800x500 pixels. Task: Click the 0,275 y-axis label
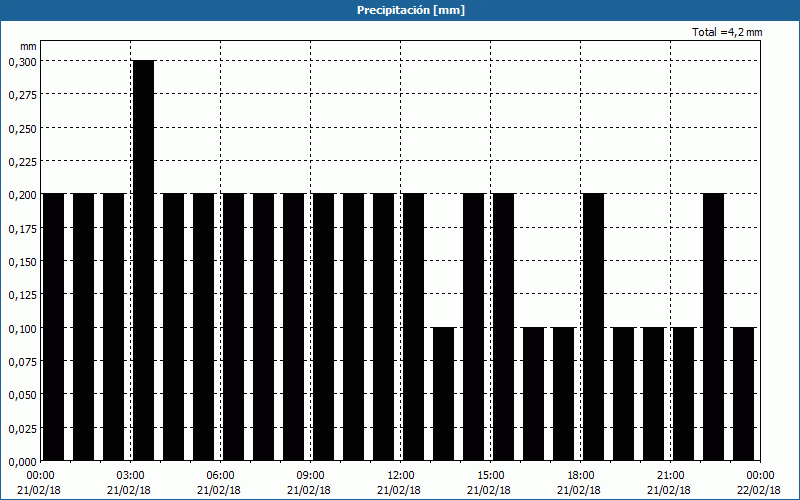click(x=22, y=95)
